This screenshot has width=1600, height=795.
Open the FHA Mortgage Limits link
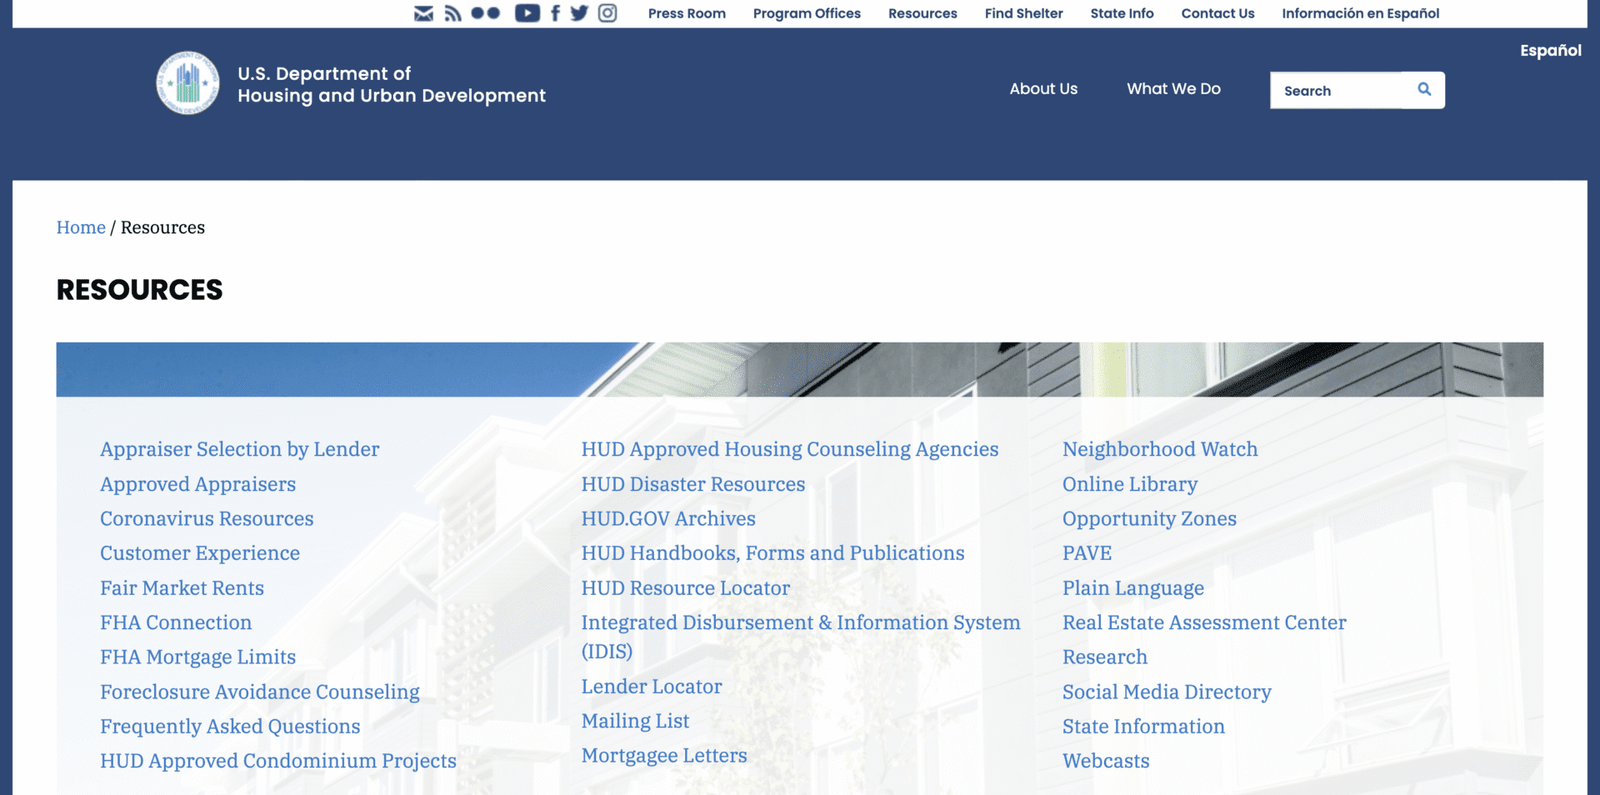pyautogui.click(x=198, y=657)
